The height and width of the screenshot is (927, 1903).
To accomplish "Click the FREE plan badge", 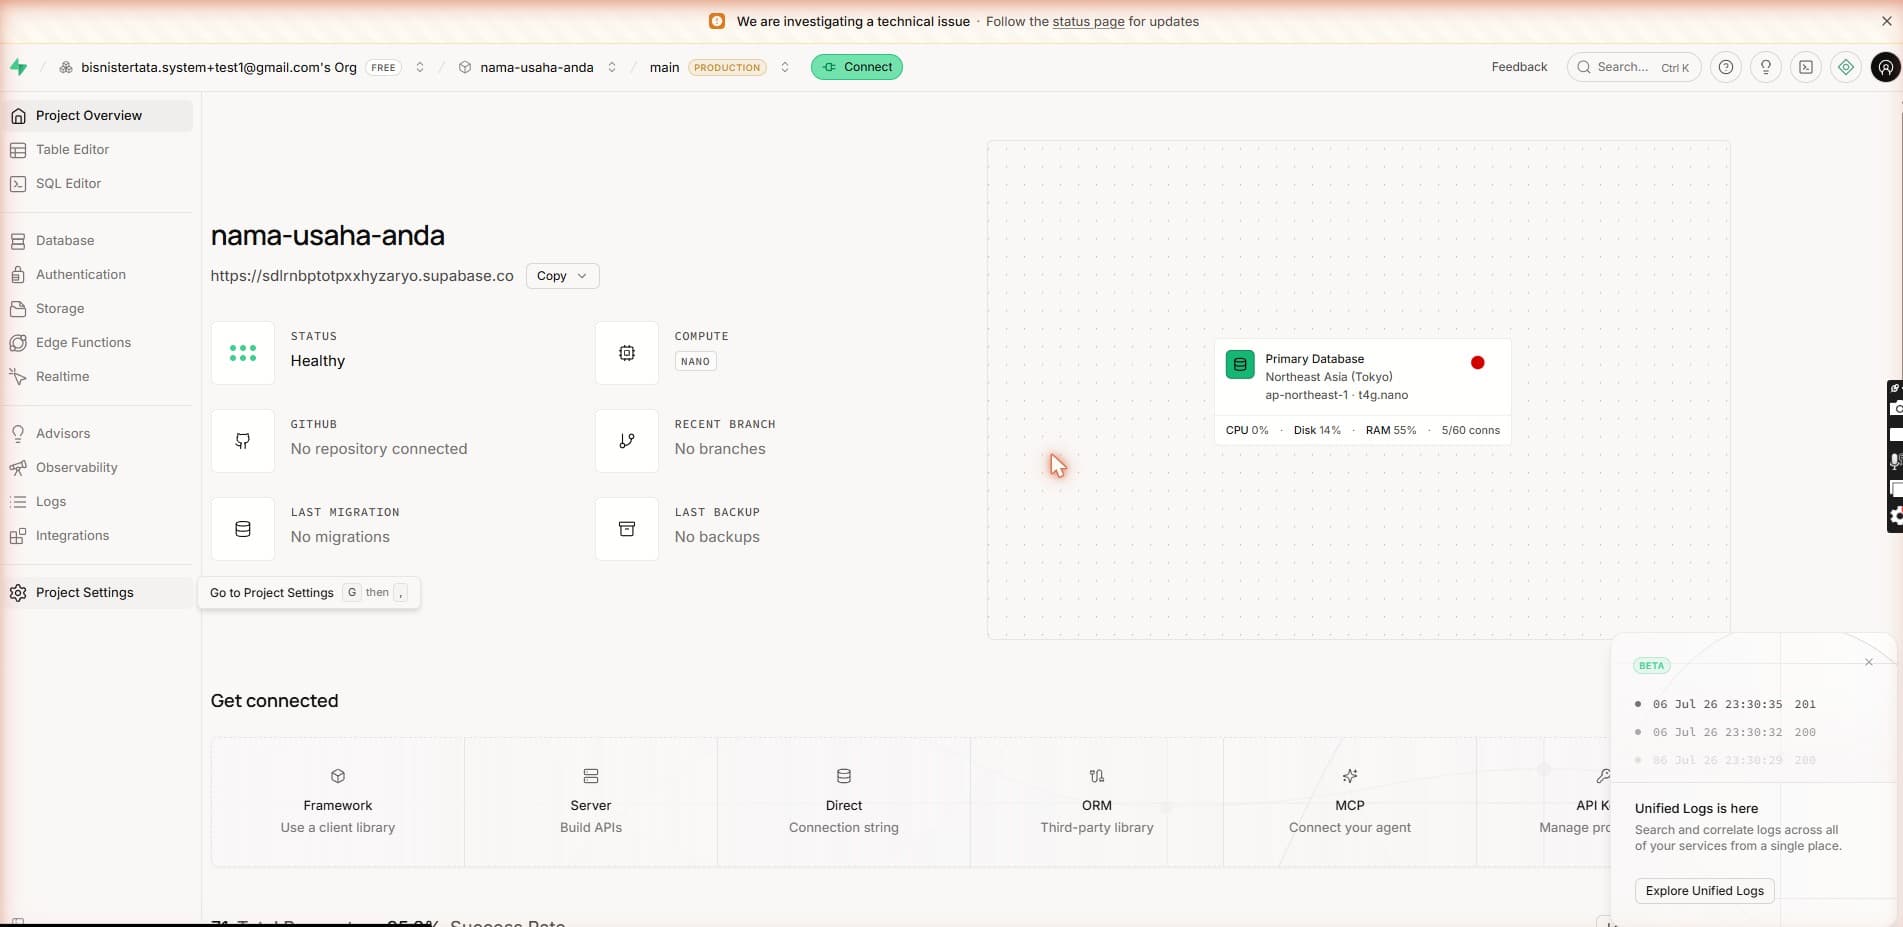I will click(x=384, y=68).
